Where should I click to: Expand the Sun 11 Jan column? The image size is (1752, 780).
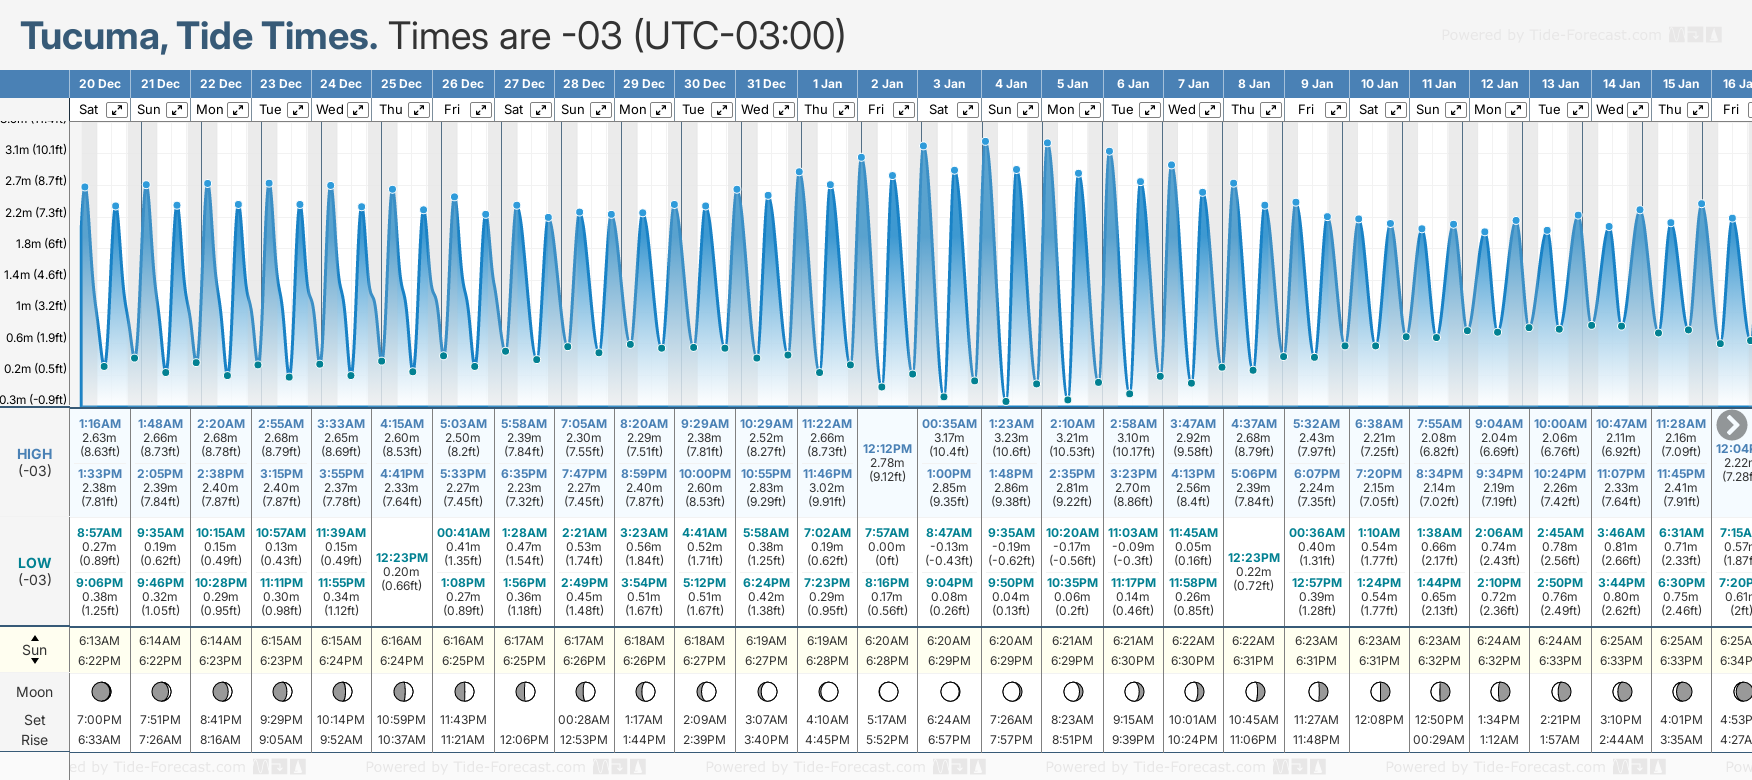tap(1455, 110)
